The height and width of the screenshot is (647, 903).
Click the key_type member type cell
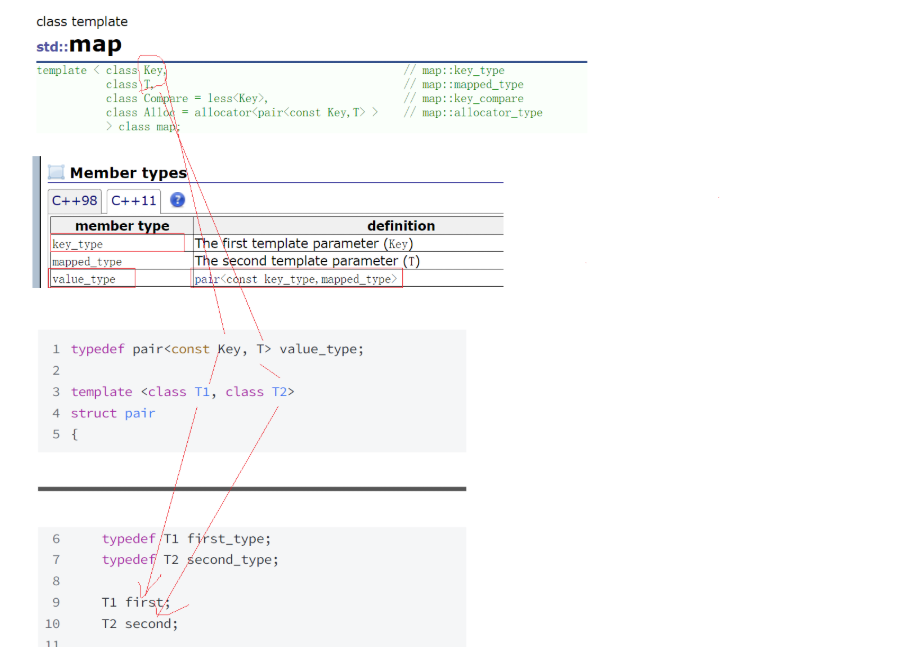(122, 244)
